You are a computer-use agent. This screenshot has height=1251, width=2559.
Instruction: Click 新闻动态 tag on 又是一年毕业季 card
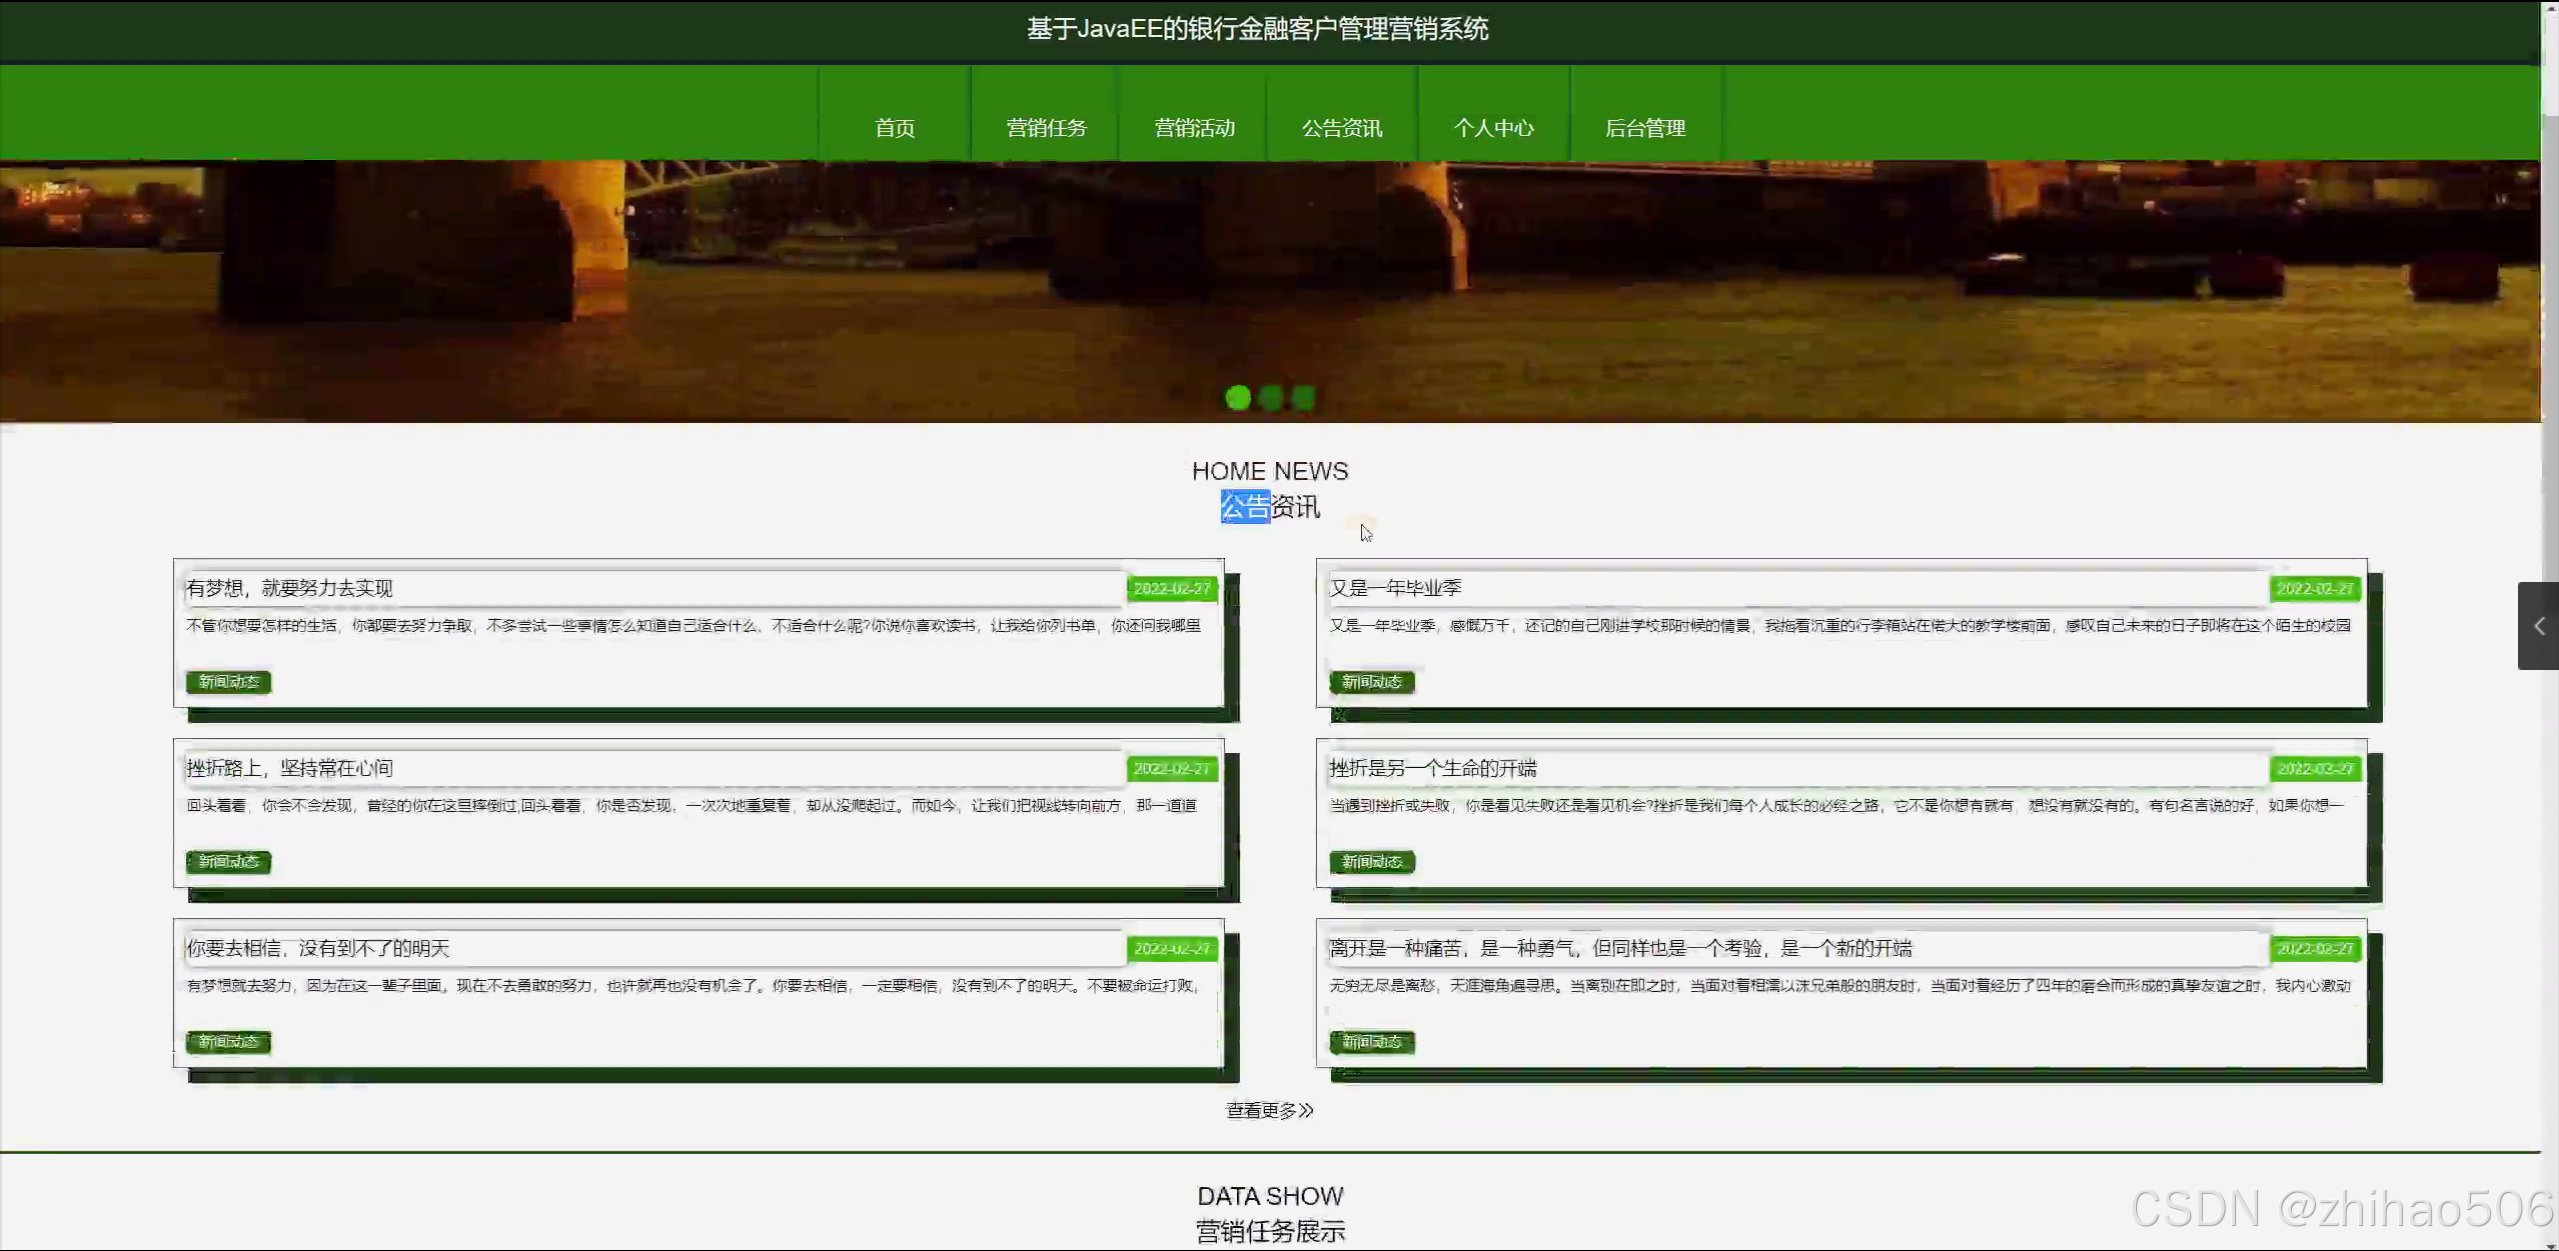pos(1371,681)
